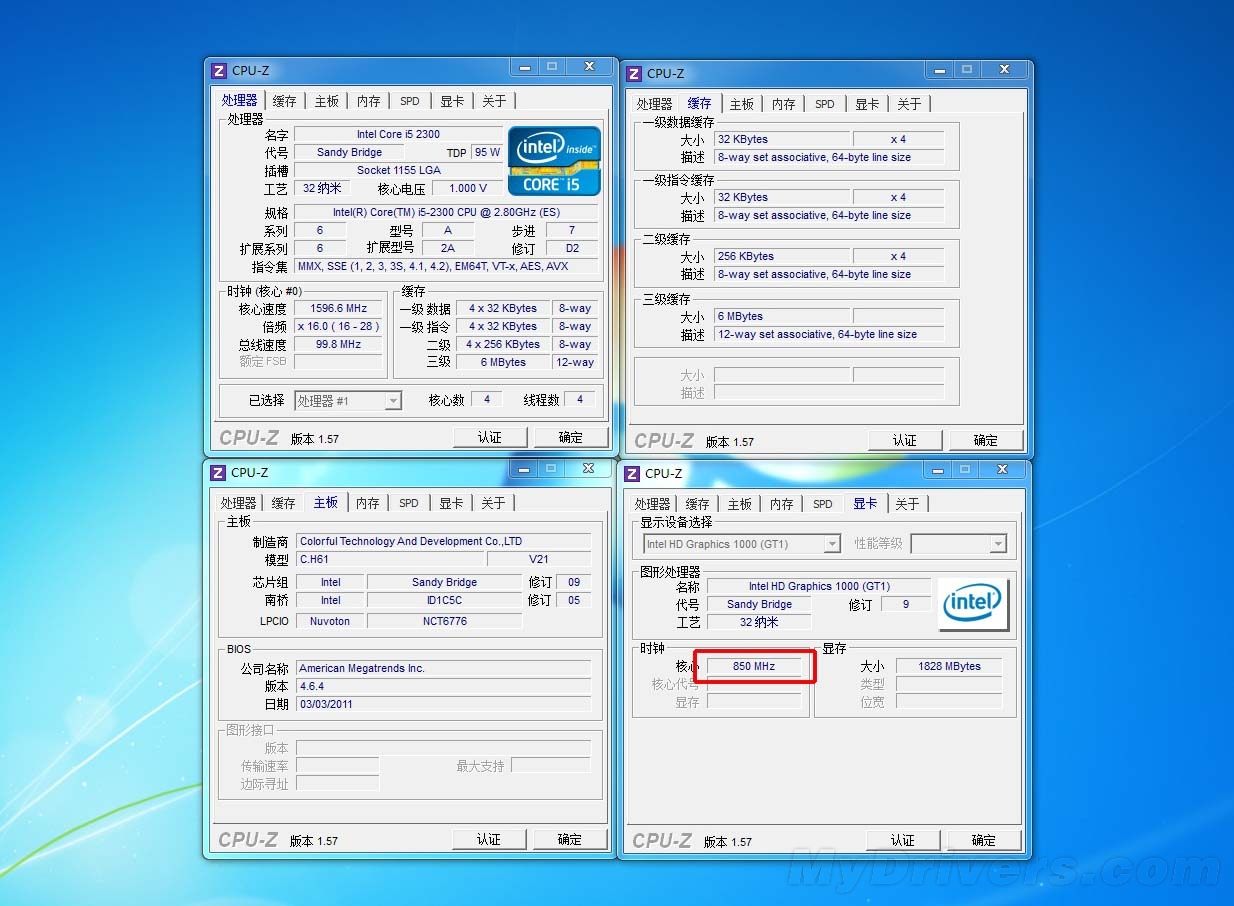Click the GPU core clock "850 MHz"
Image resolution: width=1234 pixels, height=906 pixels.
click(x=754, y=666)
